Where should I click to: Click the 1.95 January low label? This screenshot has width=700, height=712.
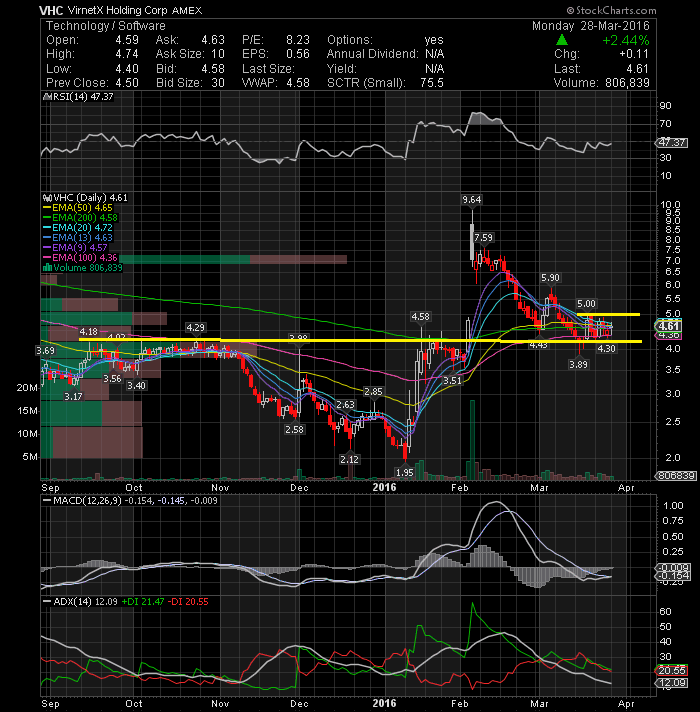pos(404,473)
